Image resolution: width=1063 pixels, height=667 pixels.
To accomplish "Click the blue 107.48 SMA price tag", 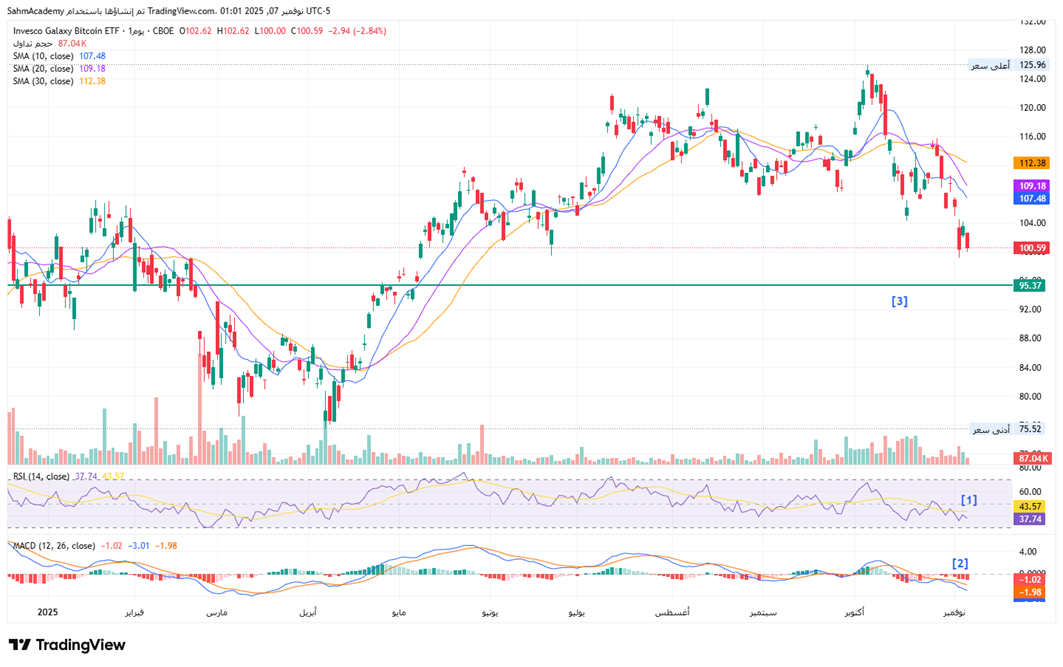I will (x=1030, y=198).
